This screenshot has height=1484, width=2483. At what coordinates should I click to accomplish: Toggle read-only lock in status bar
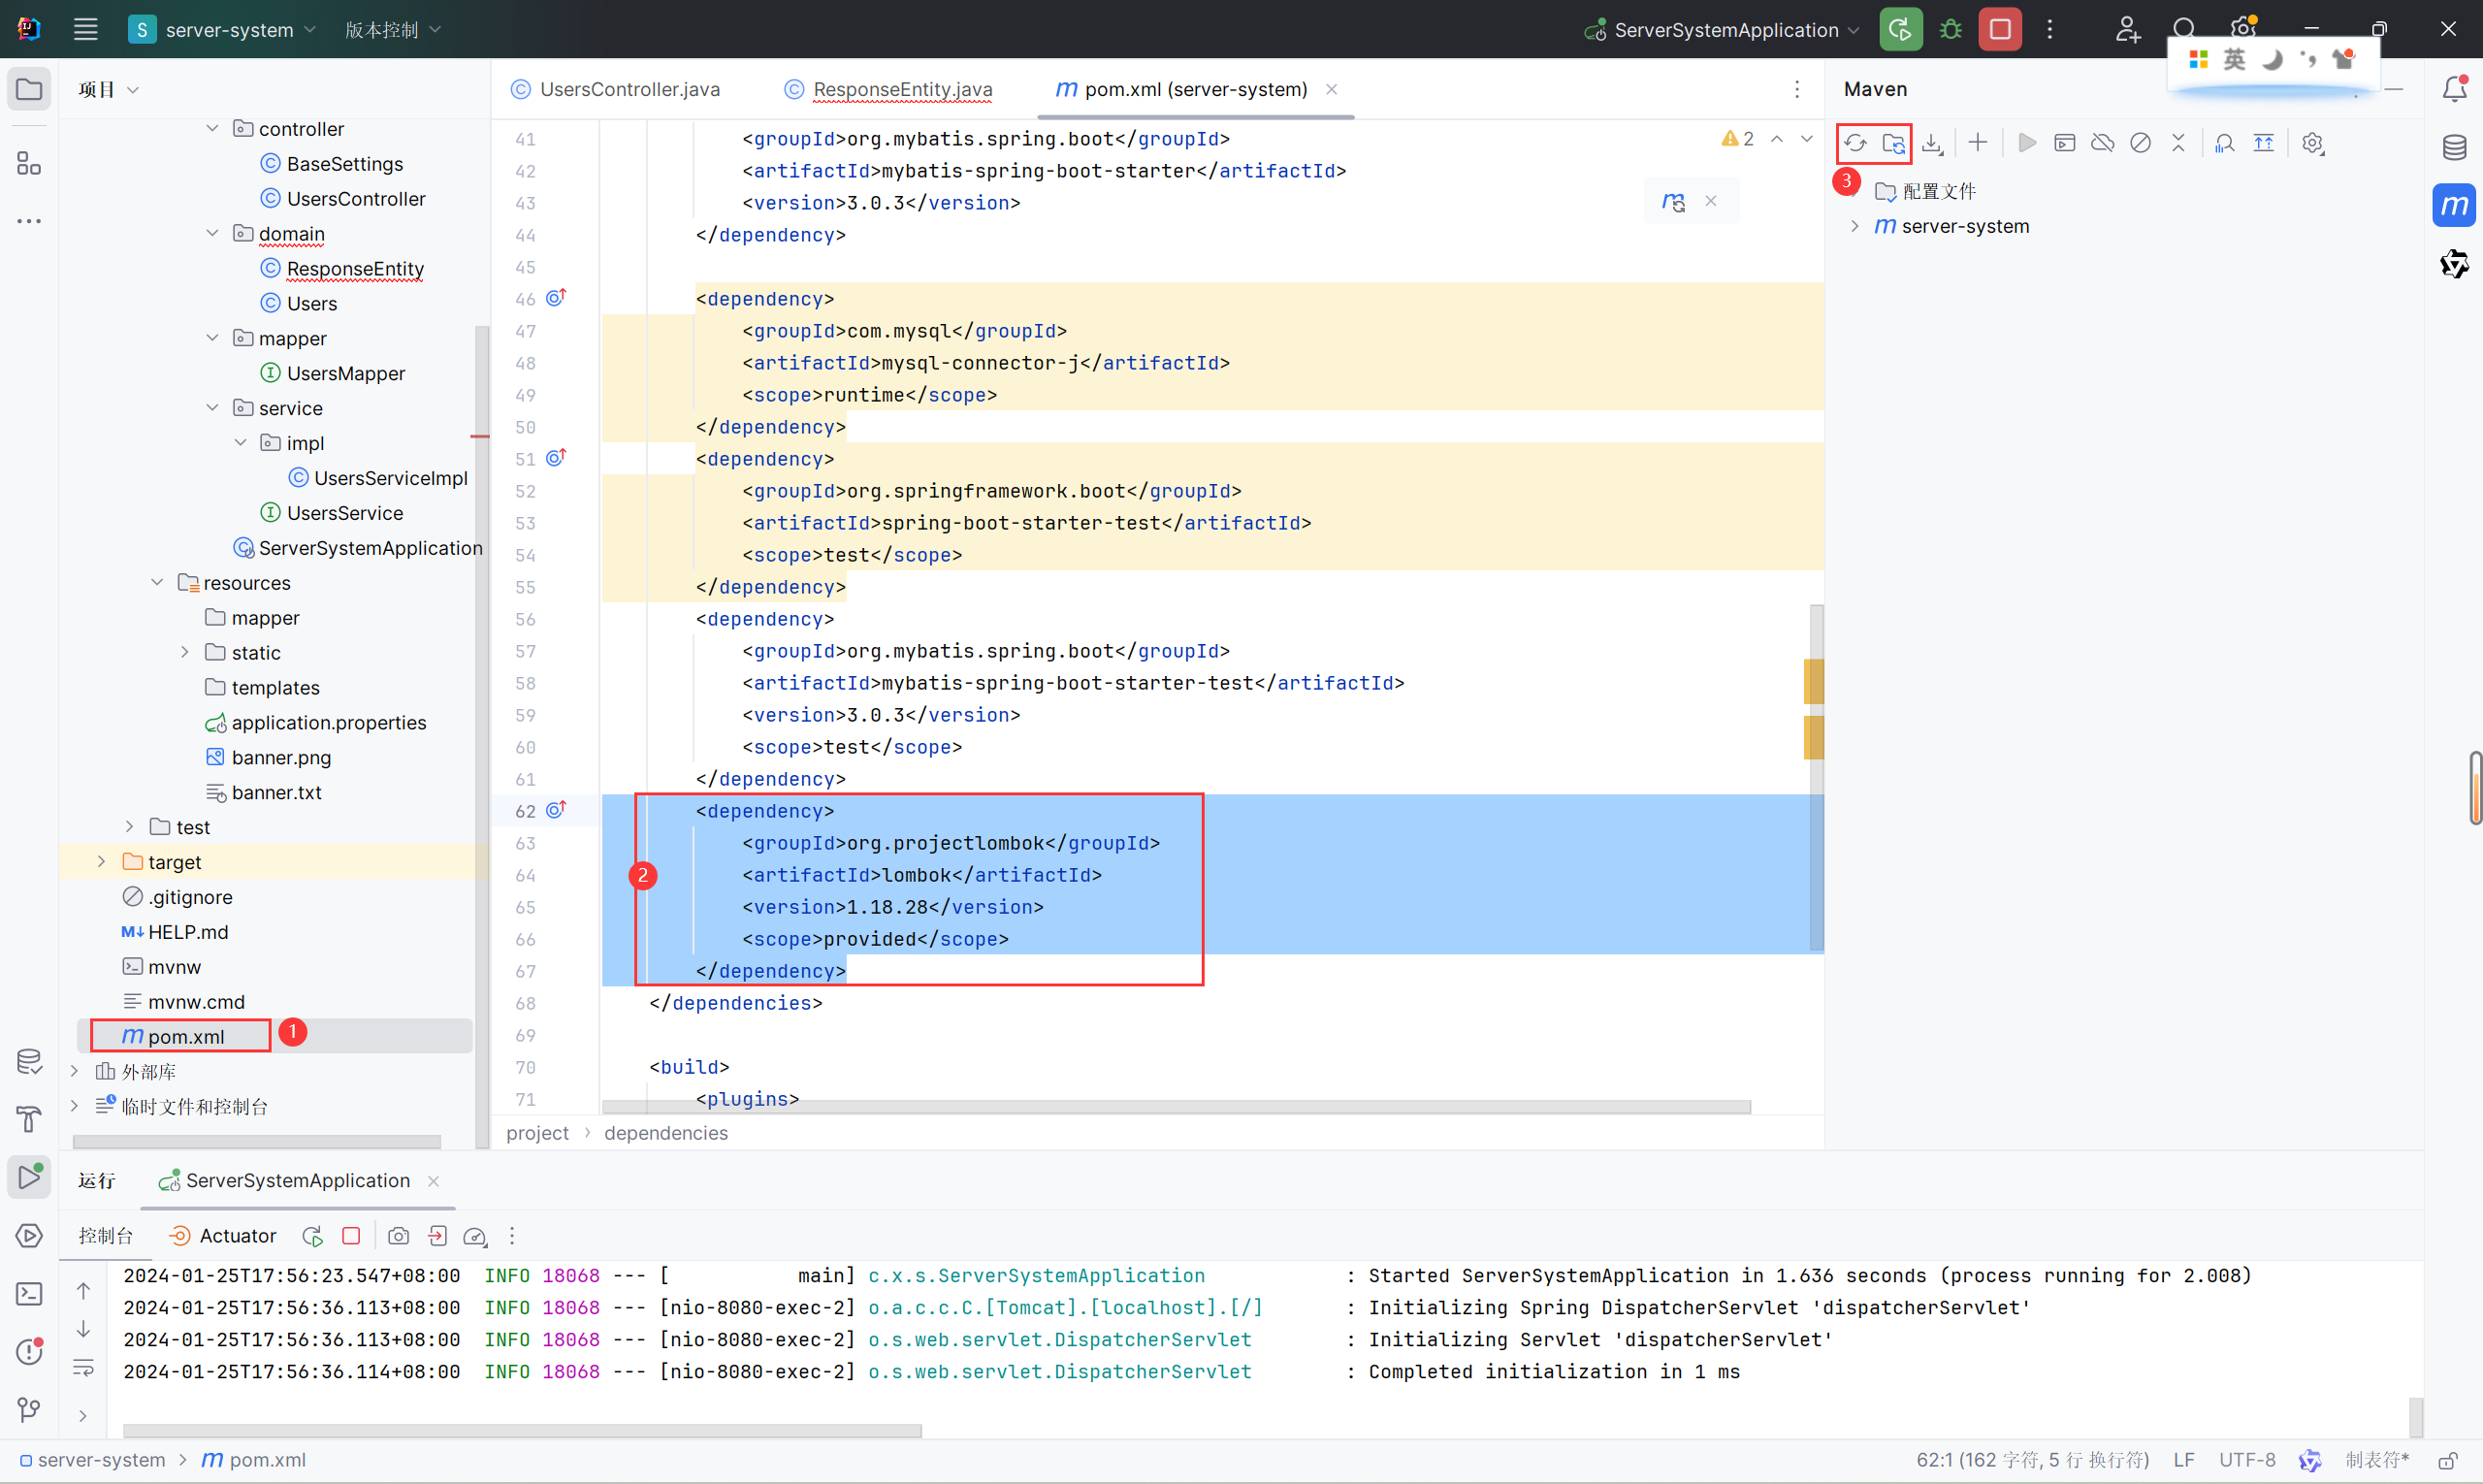(x=2448, y=1461)
